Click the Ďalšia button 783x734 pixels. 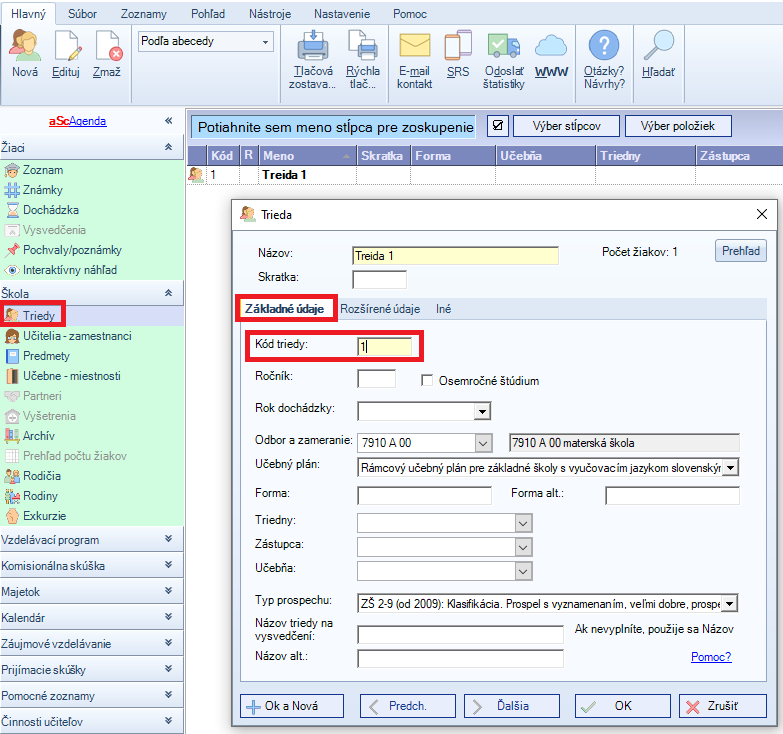pos(511,706)
